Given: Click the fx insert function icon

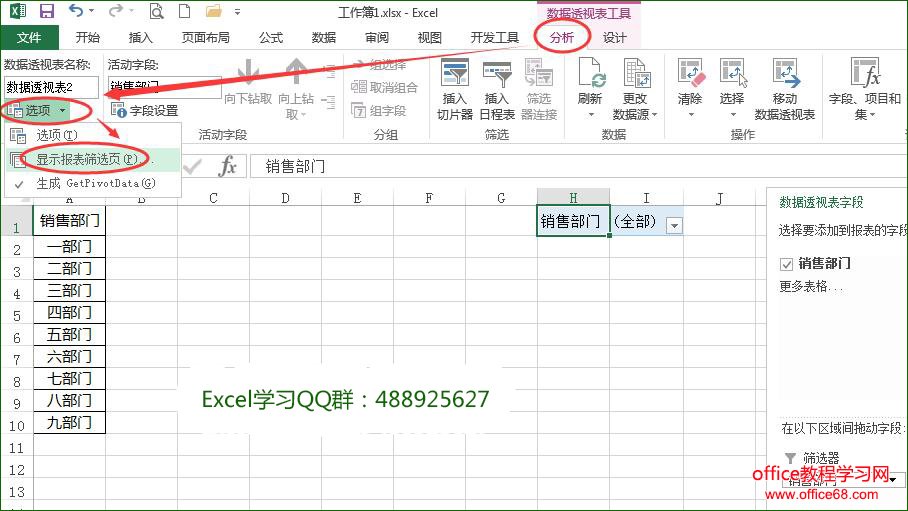Looking at the screenshot, I should pyautogui.click(x=227, y=167).
